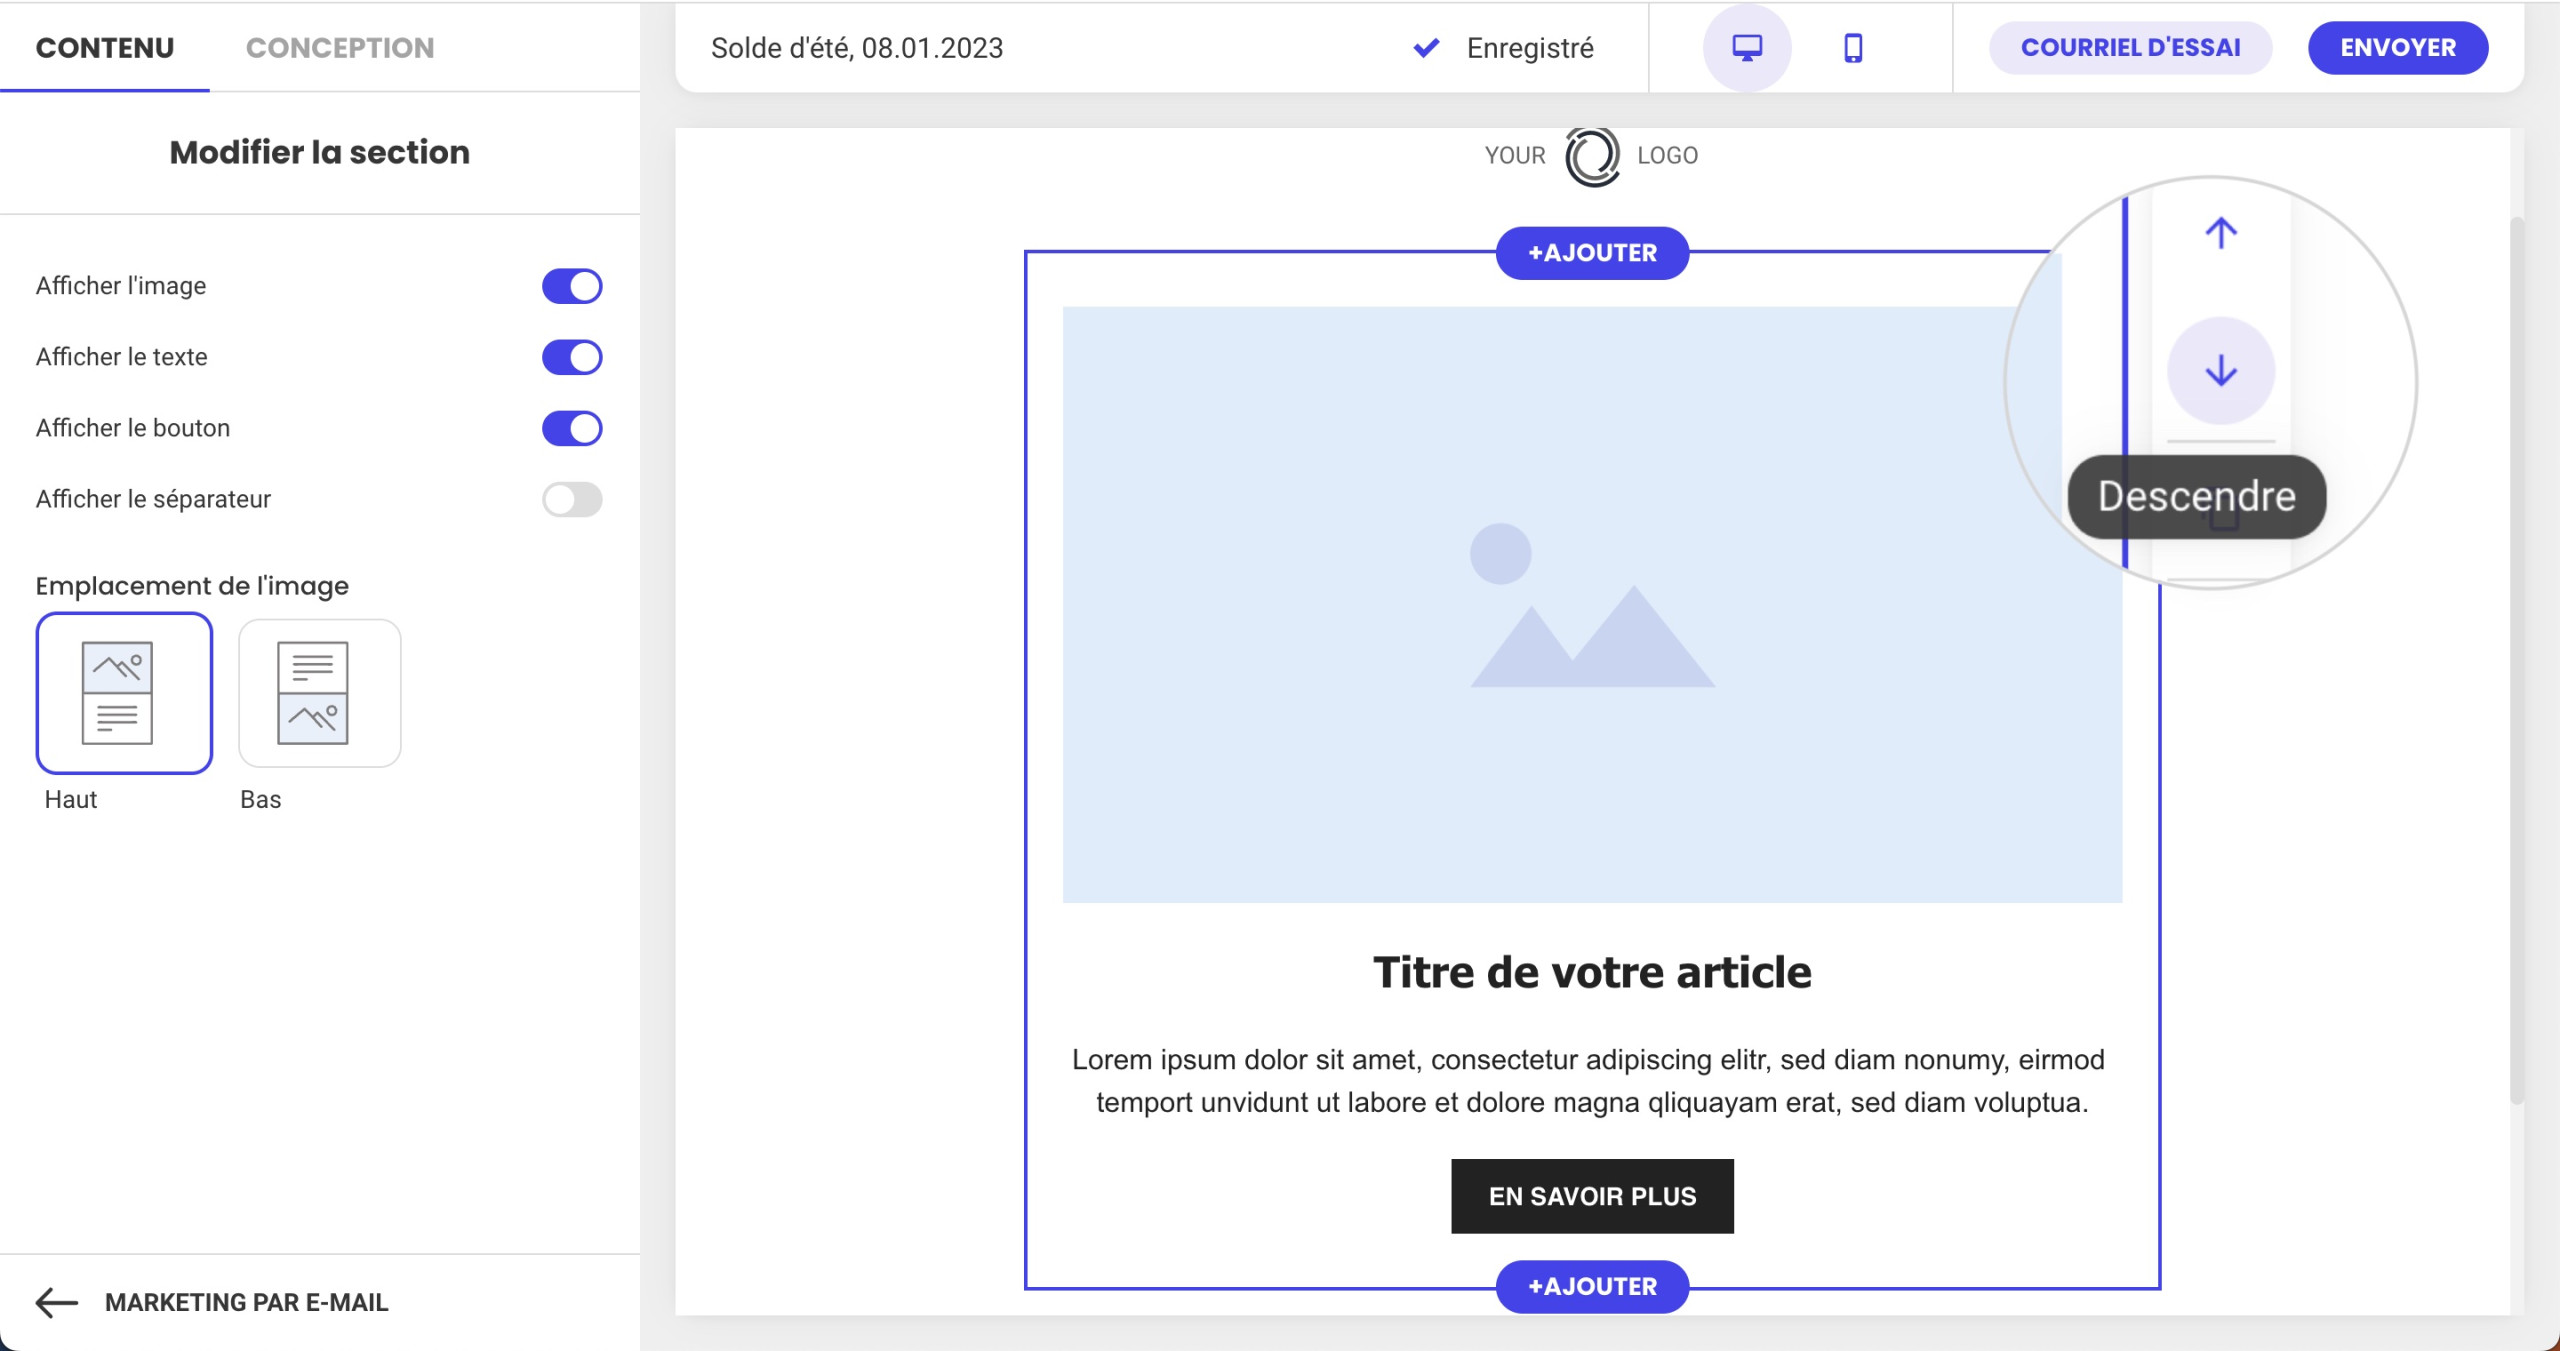Image resolution: width=2560 pixels, height=1351 pixels.
Task: Click the EN SAVOIR PLUS button
Action: point(1592,1196)
